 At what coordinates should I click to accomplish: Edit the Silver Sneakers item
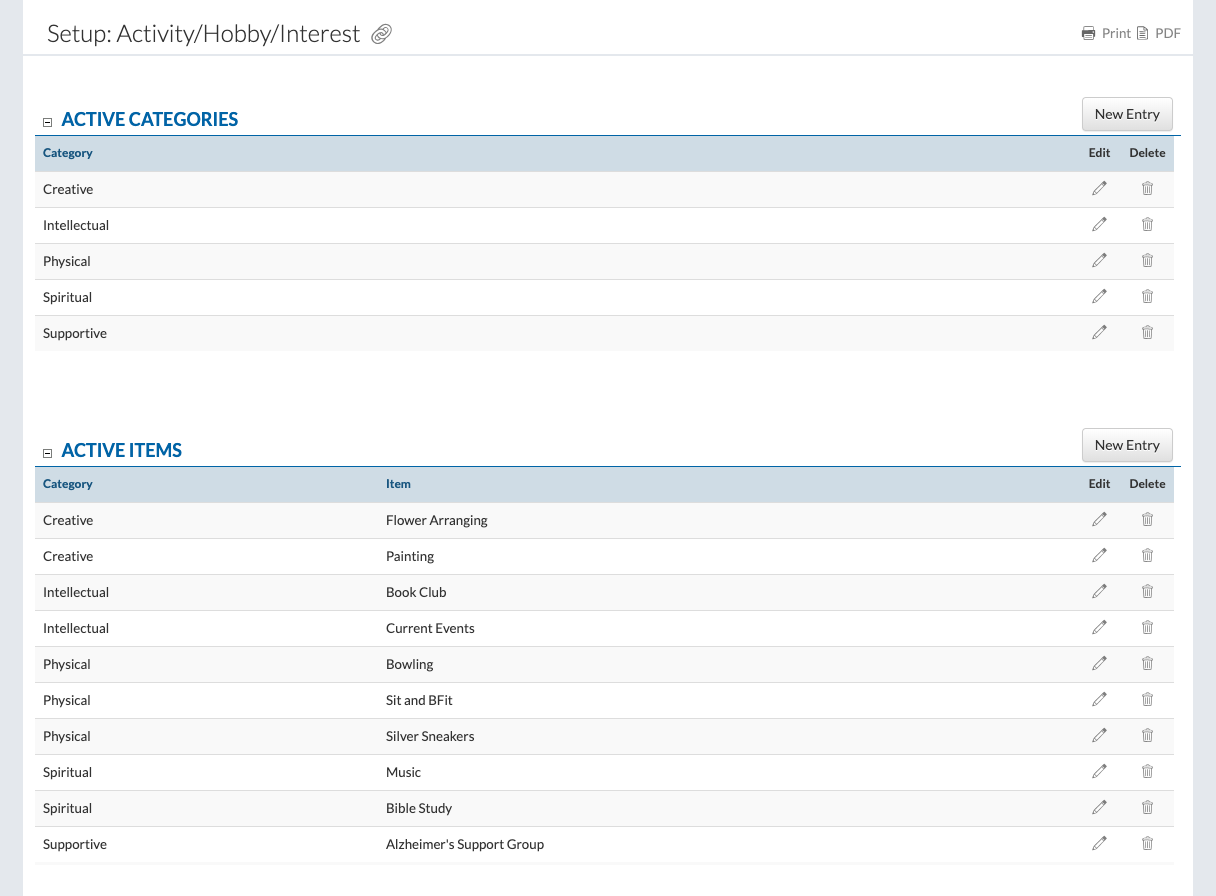tap(1099, 736)
